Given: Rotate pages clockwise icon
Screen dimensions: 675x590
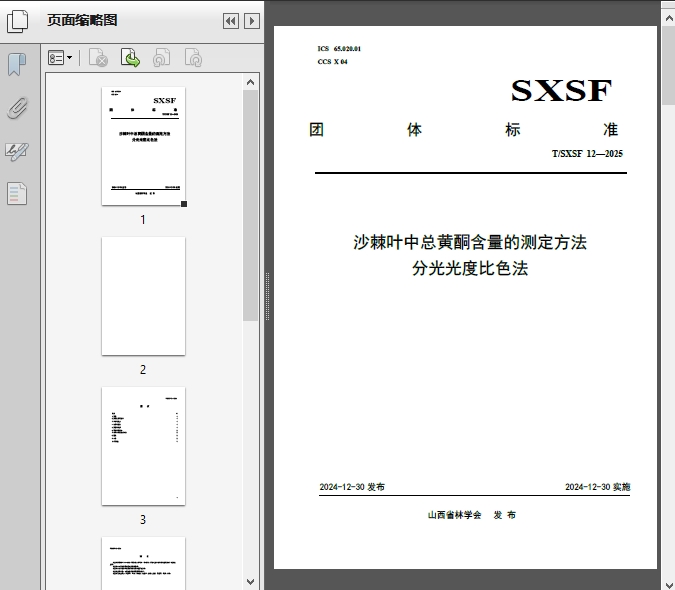Looking at the screenshot, I should pos(193,59).
